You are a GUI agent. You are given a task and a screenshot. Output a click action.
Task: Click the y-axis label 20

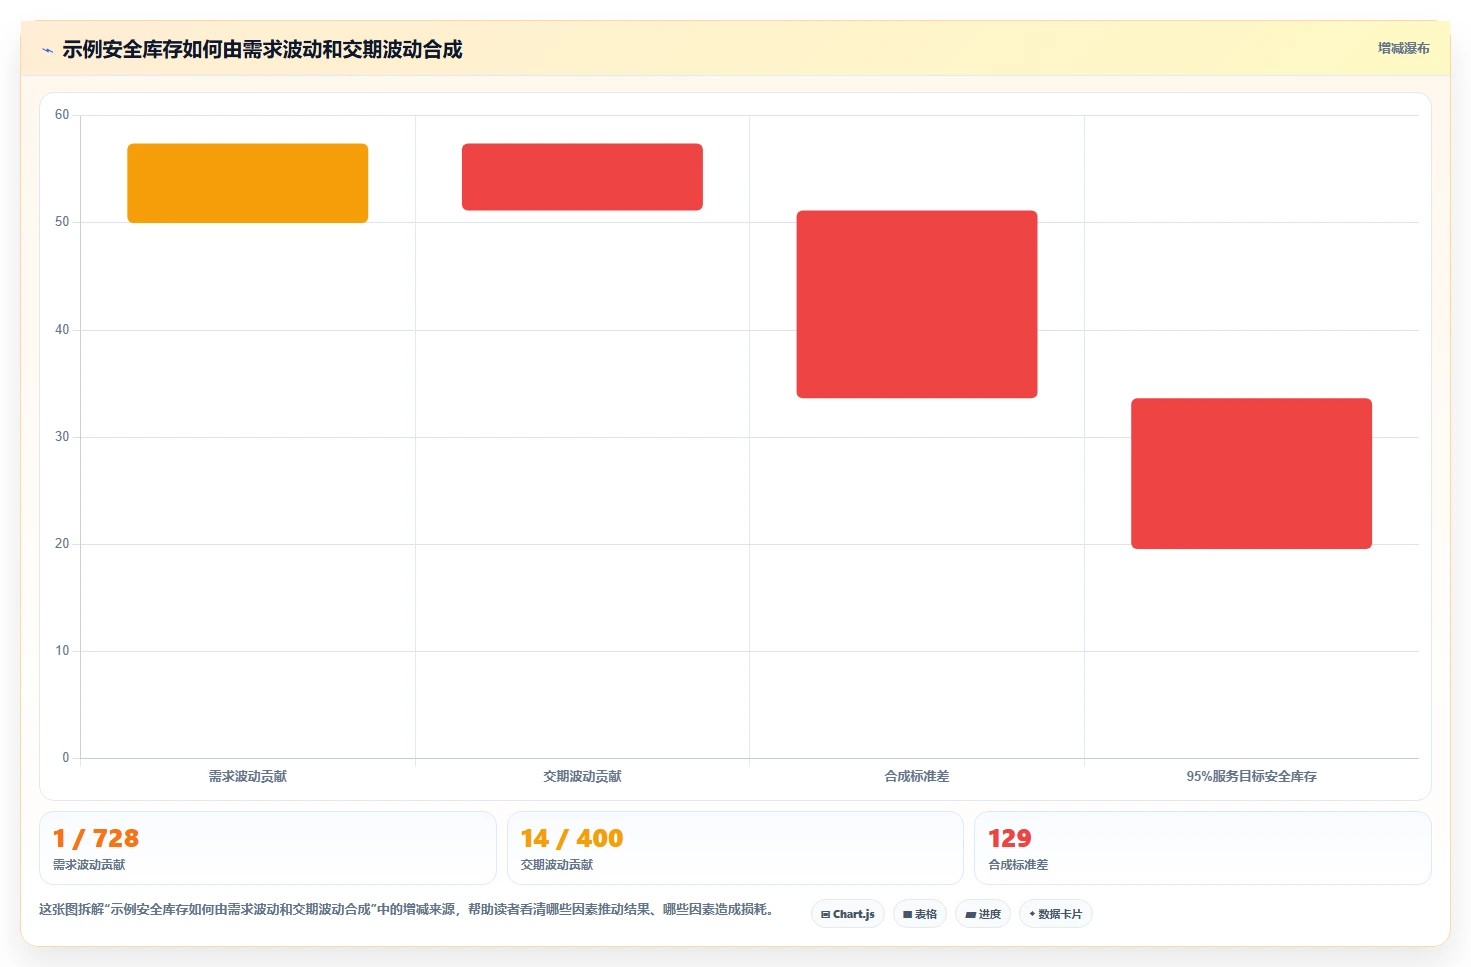click(62, 544)
